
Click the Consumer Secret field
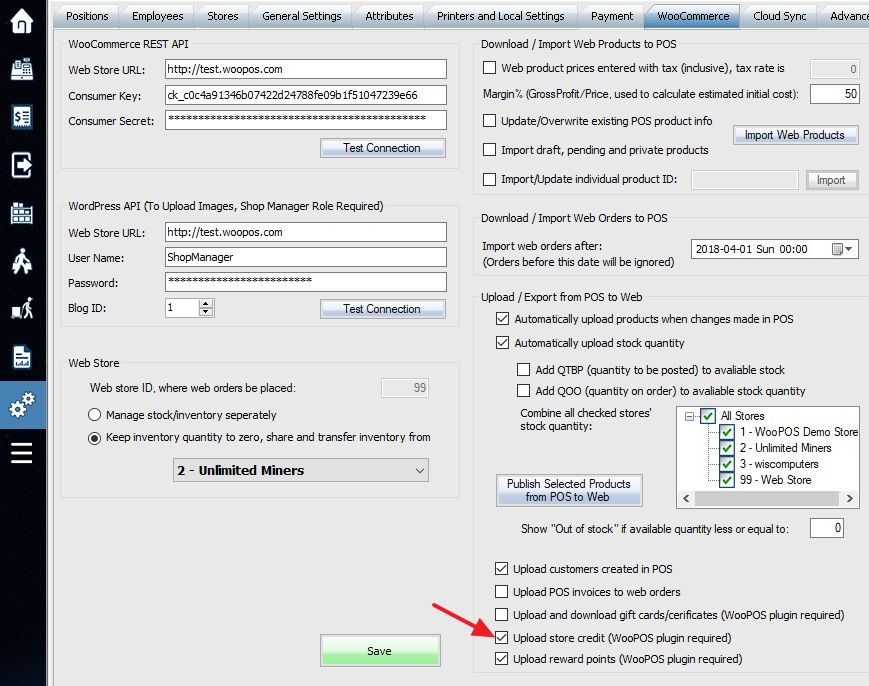tap(305, 120)
